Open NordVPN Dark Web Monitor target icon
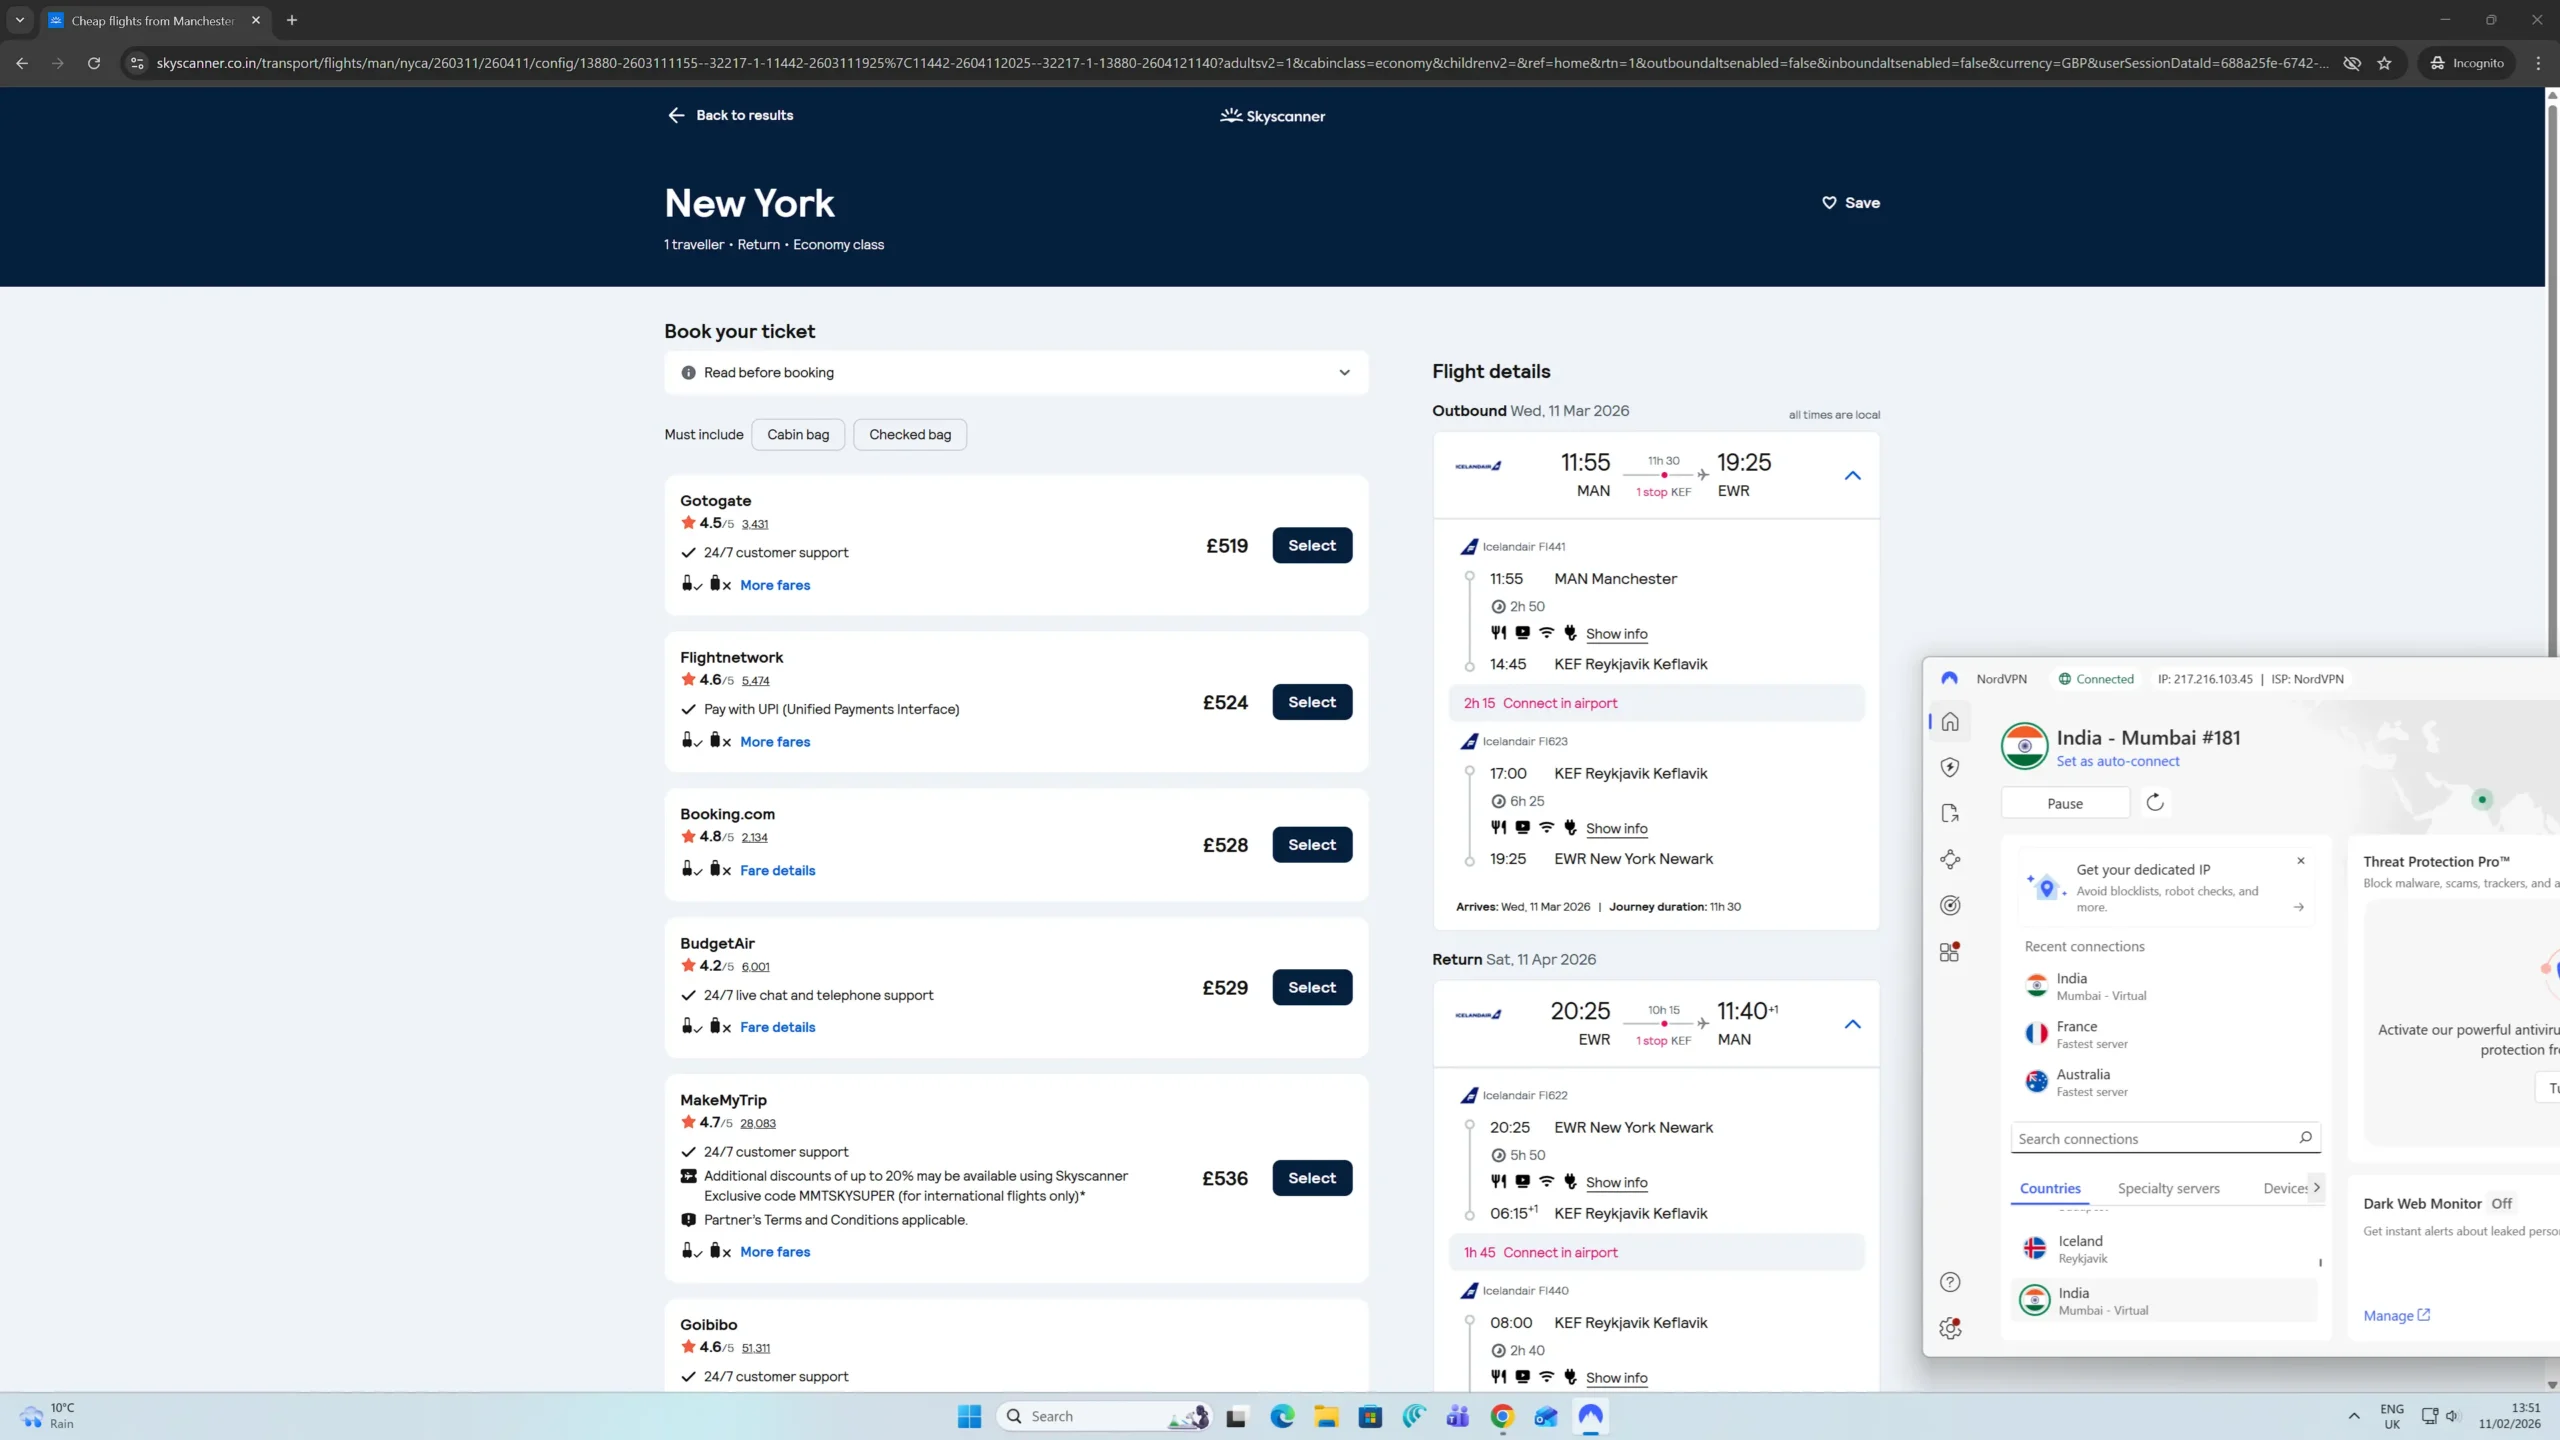The image size is (2560, 1440). click(x=1949, y=905)
